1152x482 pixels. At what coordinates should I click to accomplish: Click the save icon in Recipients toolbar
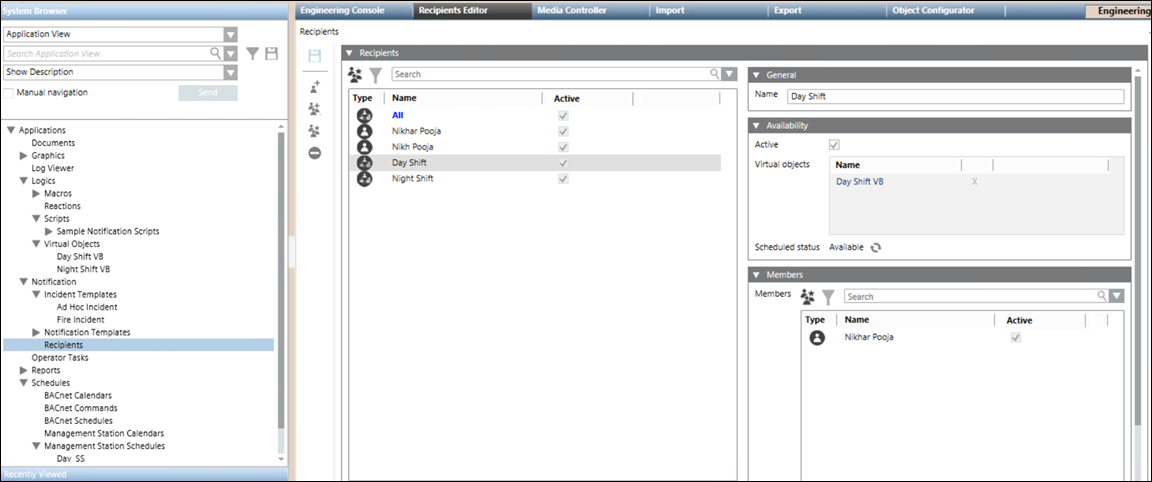click(x=315, y=57)
